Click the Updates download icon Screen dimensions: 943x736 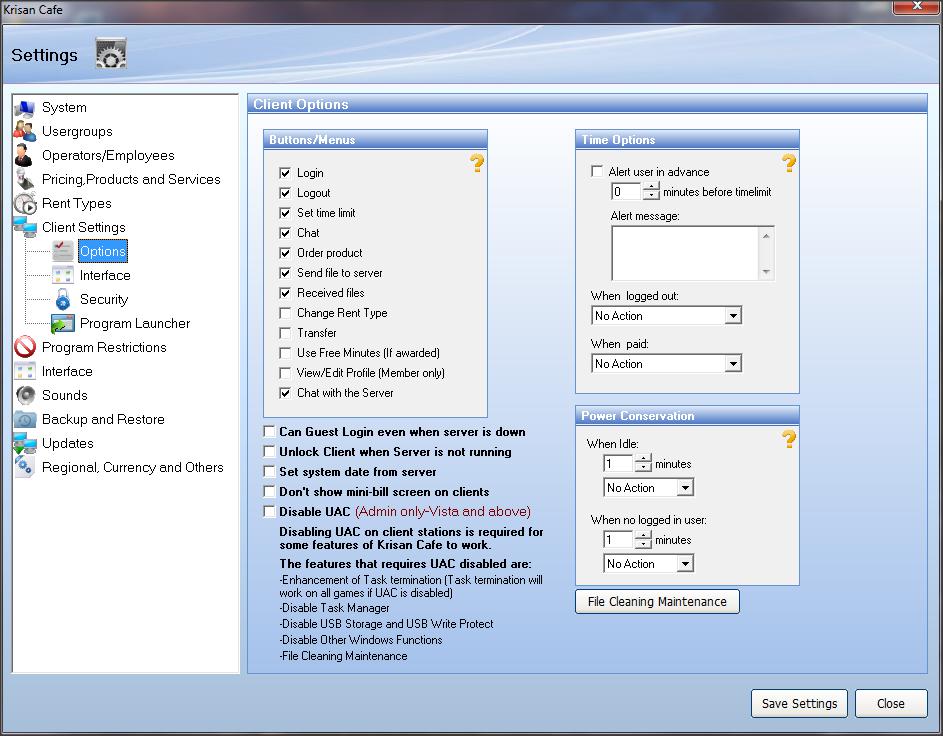click(25, 444)
